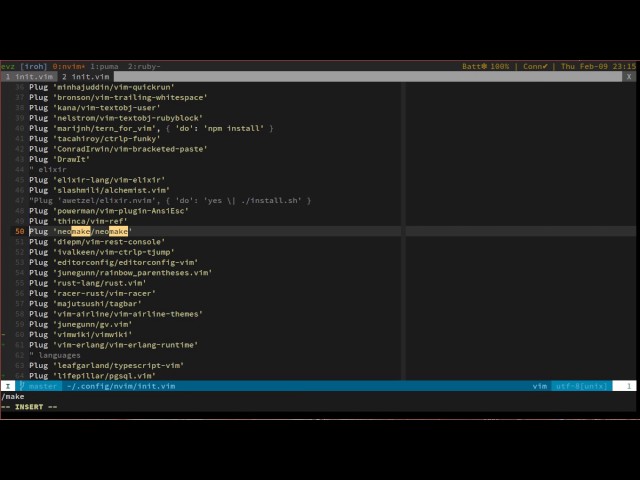Image resolution: width=640 pixels, height=480 pixels.
Task: Click the languages comment line
Action: pyautogui.click(x=55, y=356)
